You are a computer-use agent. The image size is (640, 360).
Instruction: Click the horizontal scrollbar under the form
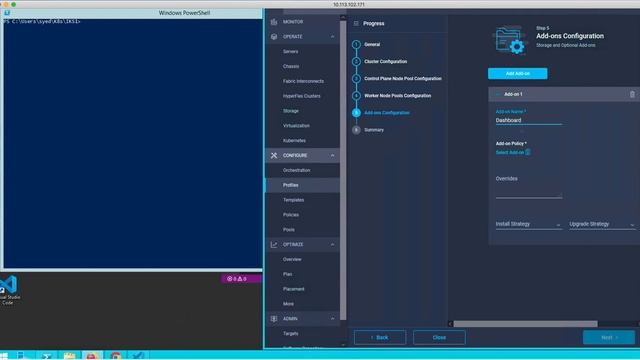tap(525, 324)
